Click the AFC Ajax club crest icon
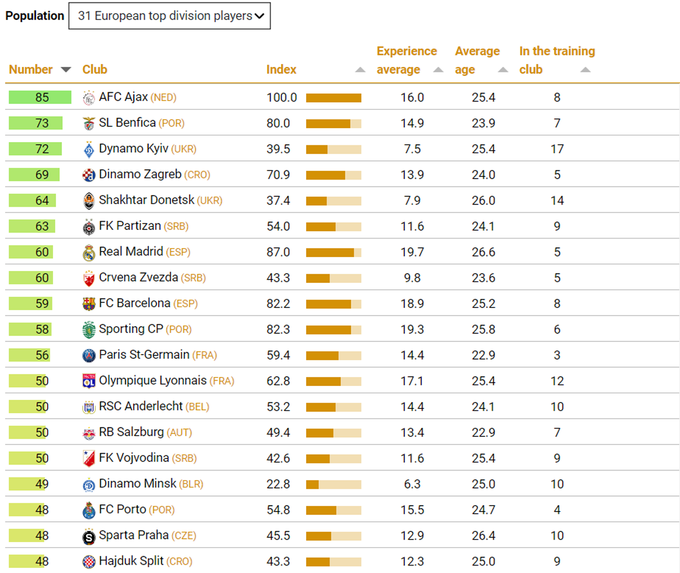The height and width of the screenshot is (573, 680). (x=89, y=97)
